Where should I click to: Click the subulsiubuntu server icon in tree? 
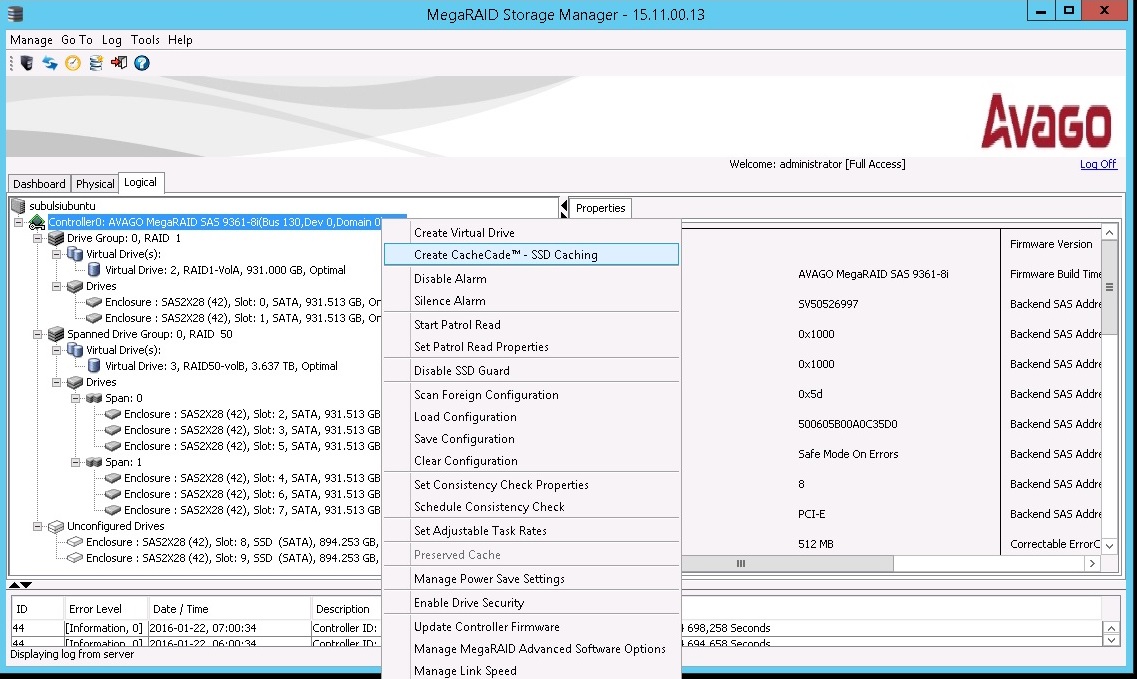pos(18,206)
